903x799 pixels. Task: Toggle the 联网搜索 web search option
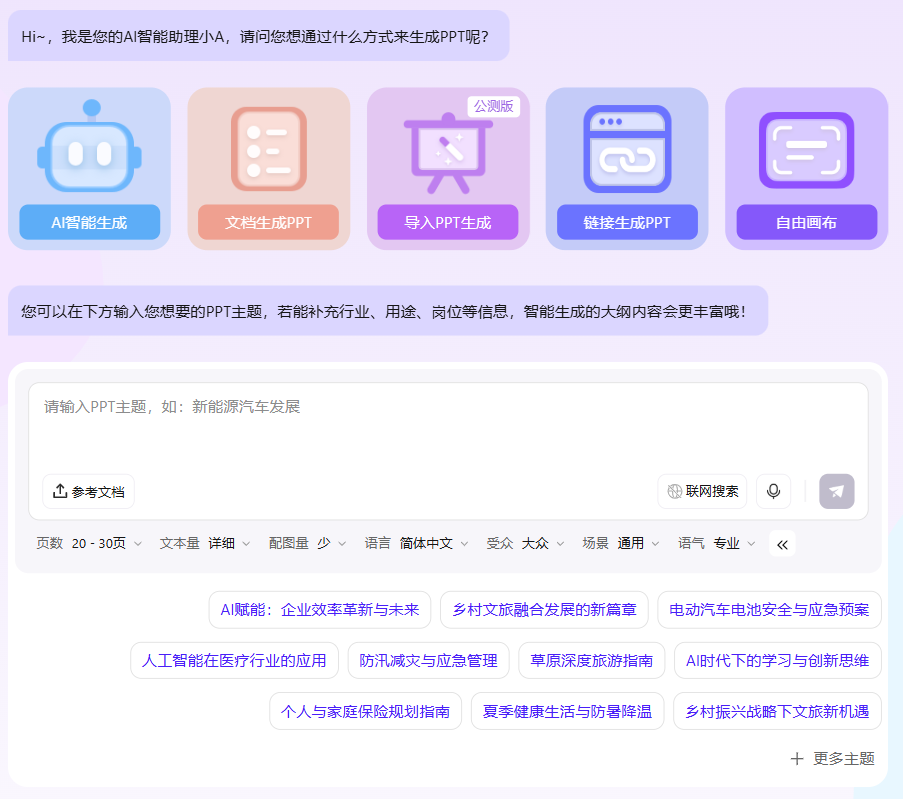703,491
